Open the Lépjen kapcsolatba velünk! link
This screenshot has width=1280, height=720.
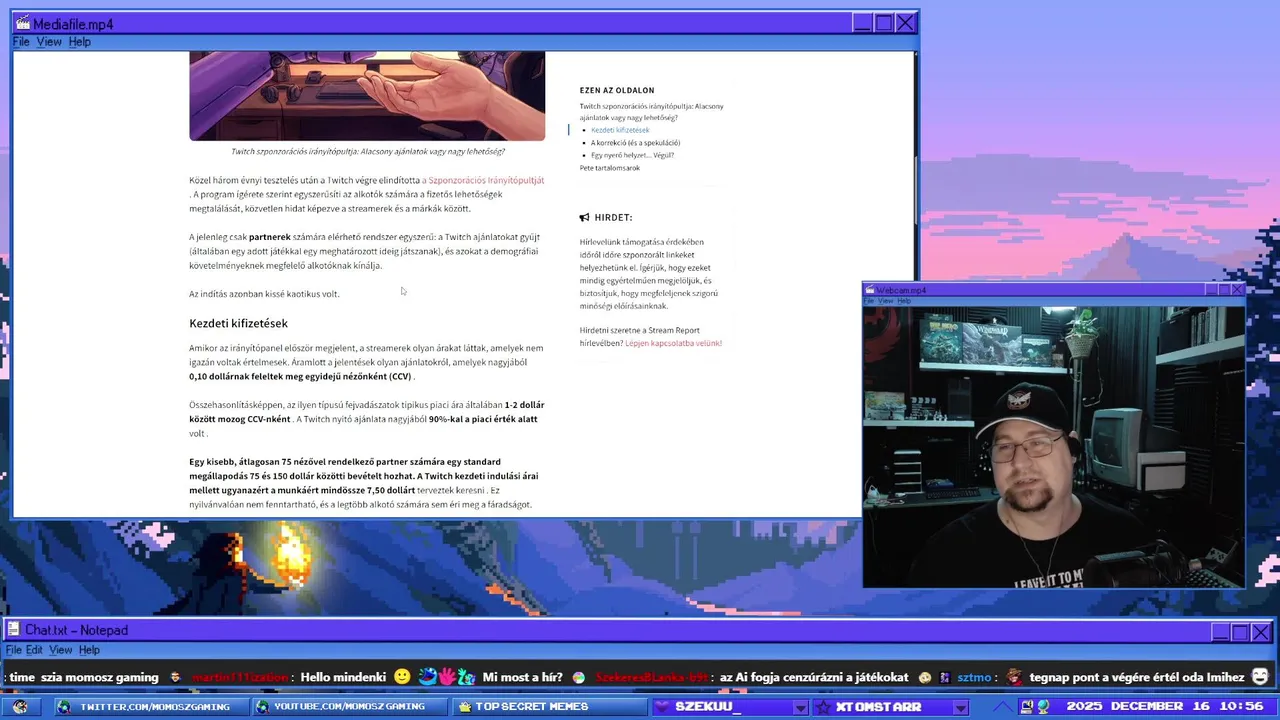tap(673, 343)
